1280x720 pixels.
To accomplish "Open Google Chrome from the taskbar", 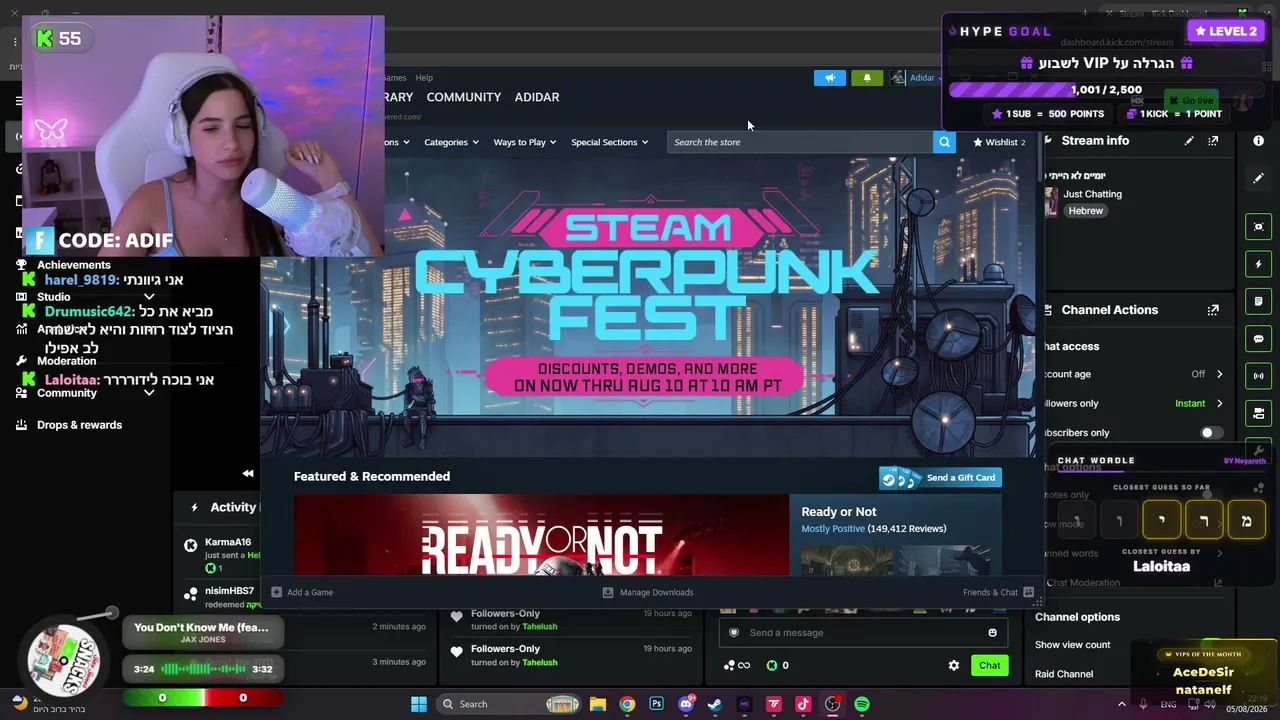I will click(x=627, y=704).
